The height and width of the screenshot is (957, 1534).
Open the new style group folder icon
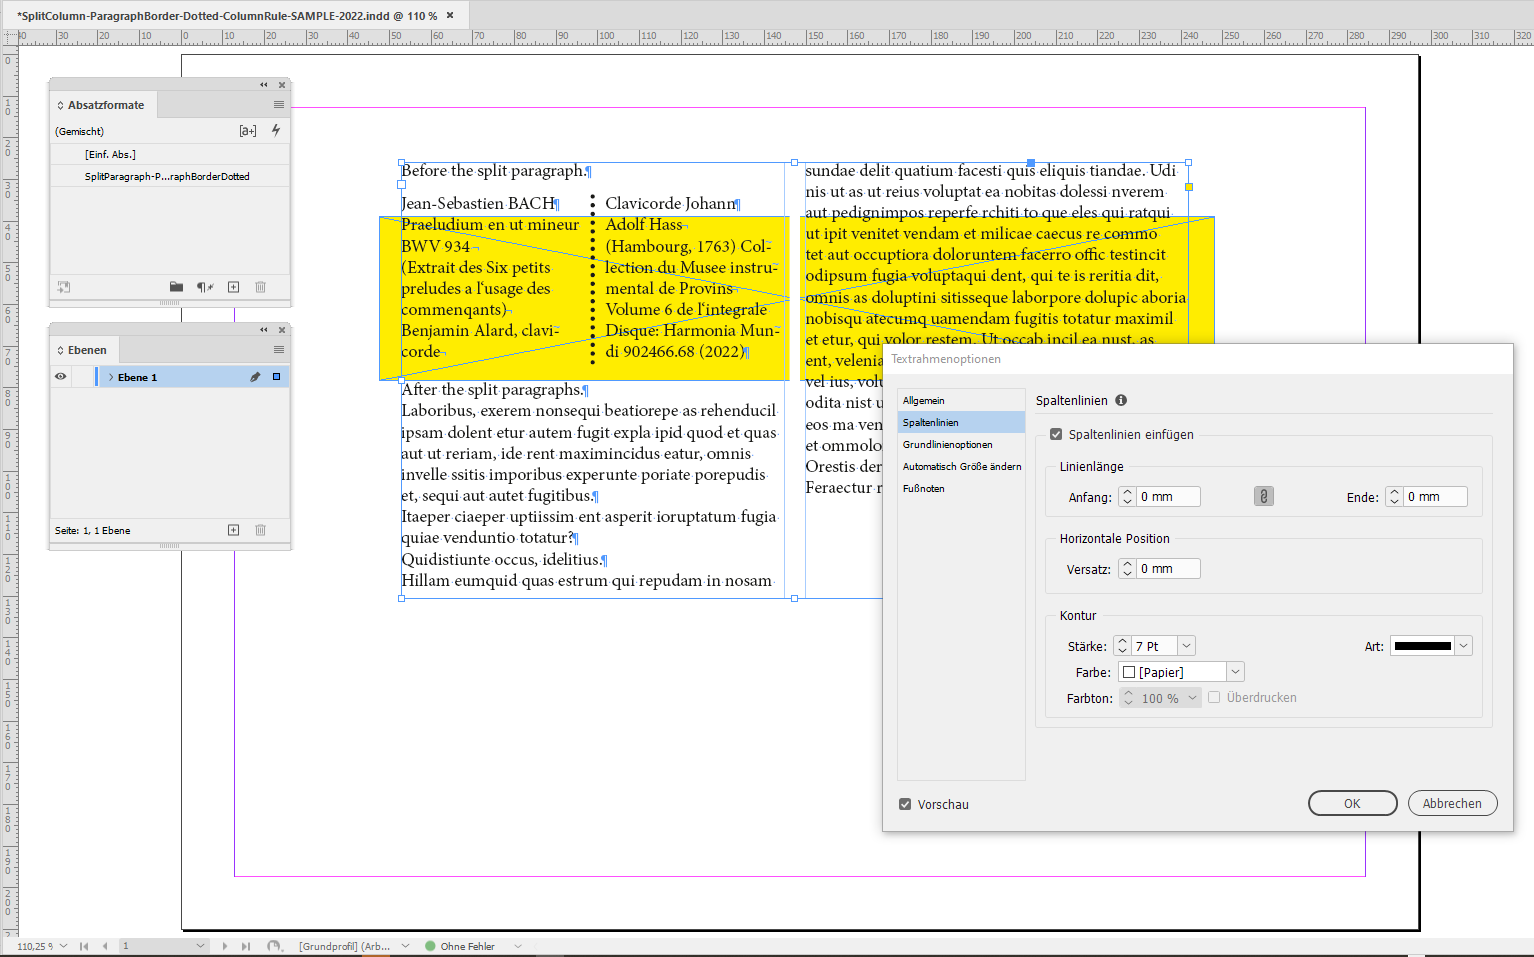click(176, 287)
